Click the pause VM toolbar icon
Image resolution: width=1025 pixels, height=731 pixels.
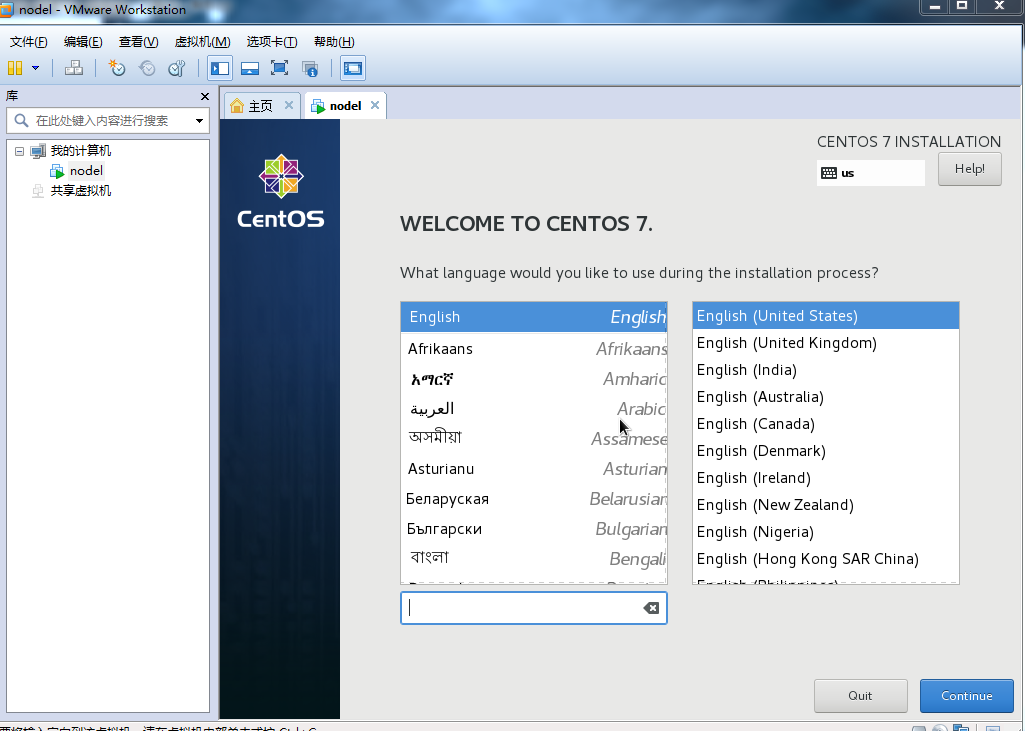(14, 68)
